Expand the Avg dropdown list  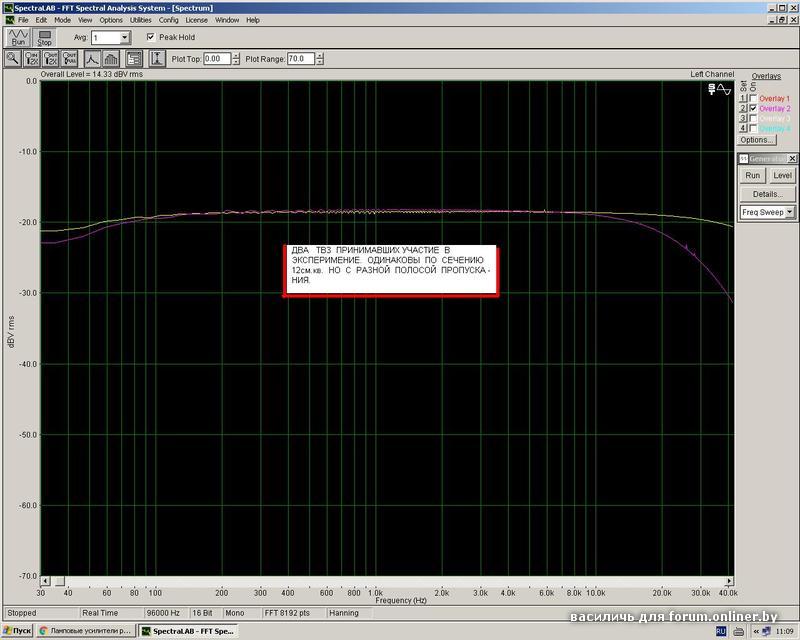[124, 37]
